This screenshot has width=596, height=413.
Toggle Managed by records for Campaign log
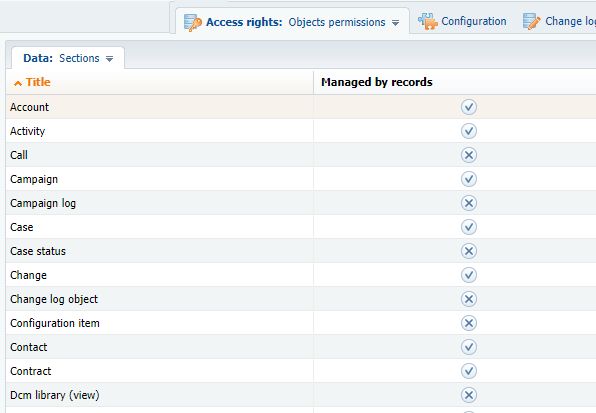pos(469,203)
